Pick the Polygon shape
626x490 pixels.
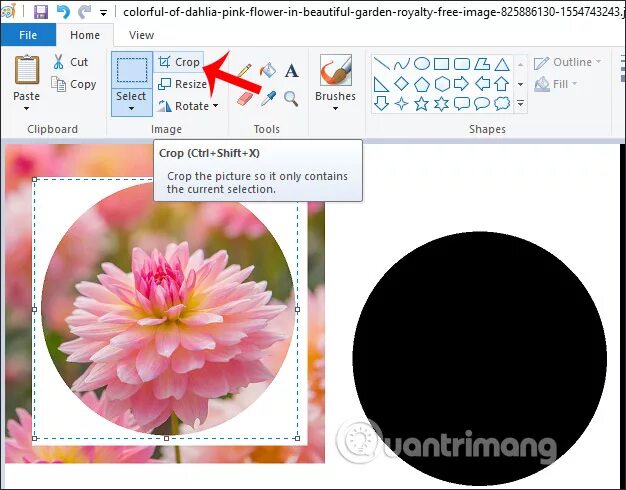(x=482, y=64)
